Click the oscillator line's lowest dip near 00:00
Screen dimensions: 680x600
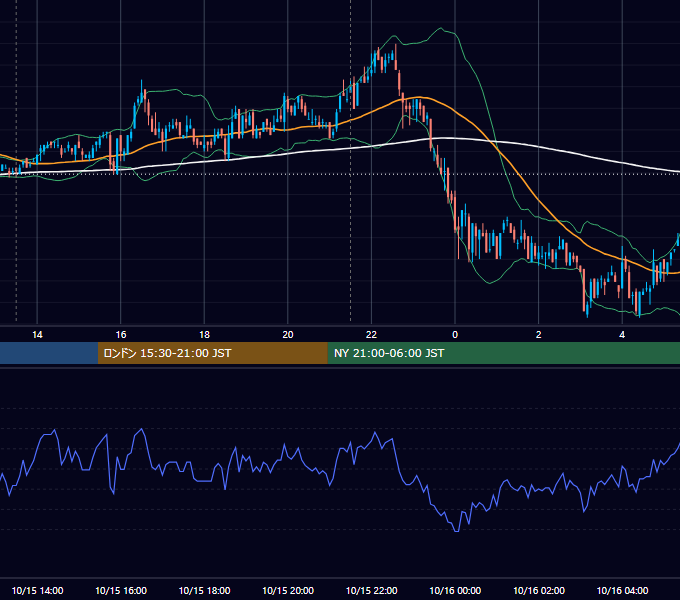coord(456,531)
